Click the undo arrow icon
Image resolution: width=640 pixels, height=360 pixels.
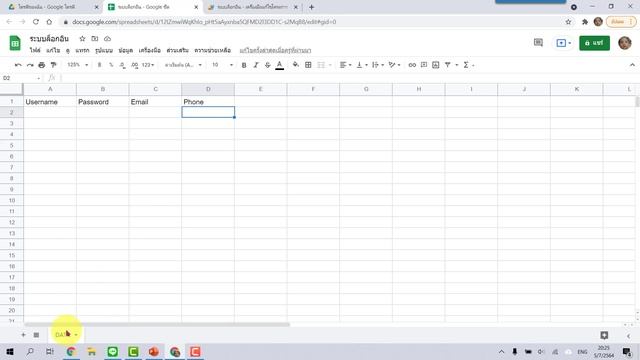click(x=18, y=65)
